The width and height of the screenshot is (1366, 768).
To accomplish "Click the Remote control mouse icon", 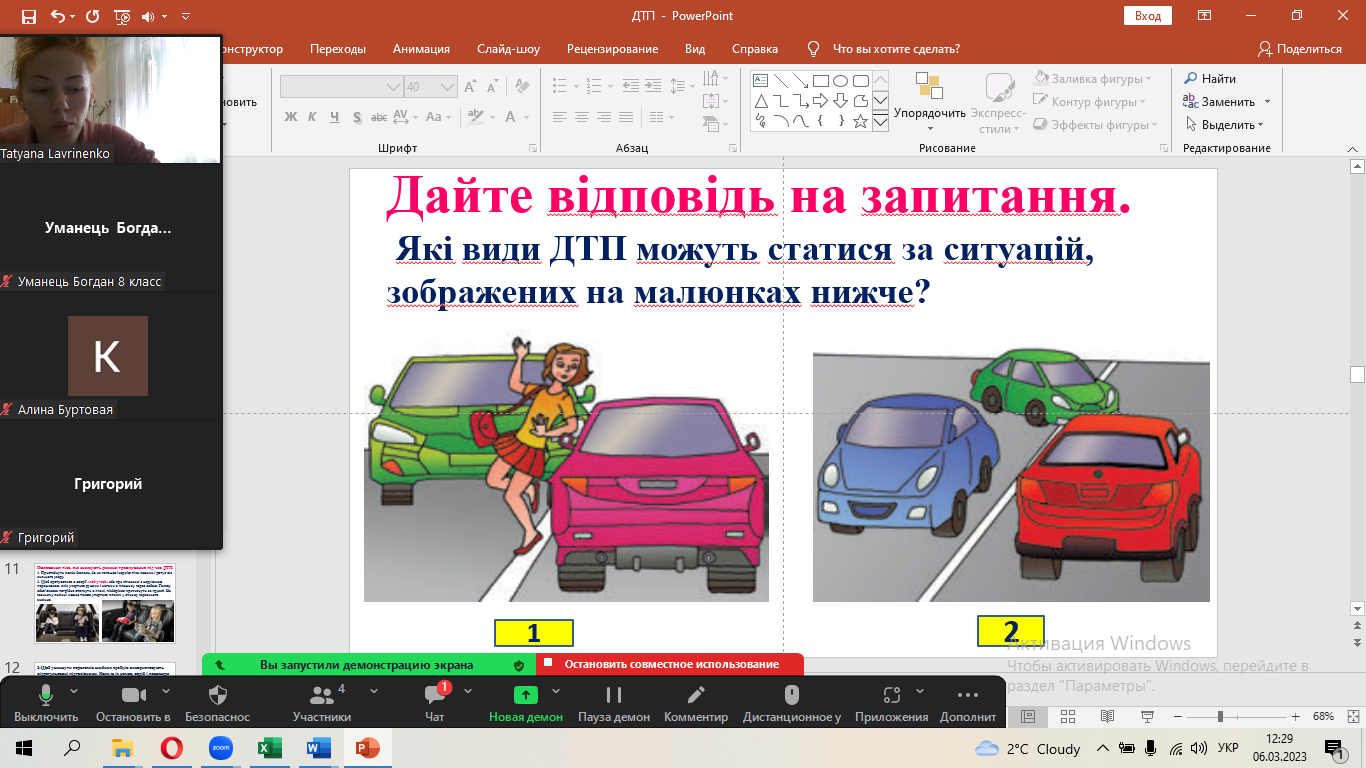I will click(x=791, y=696).
